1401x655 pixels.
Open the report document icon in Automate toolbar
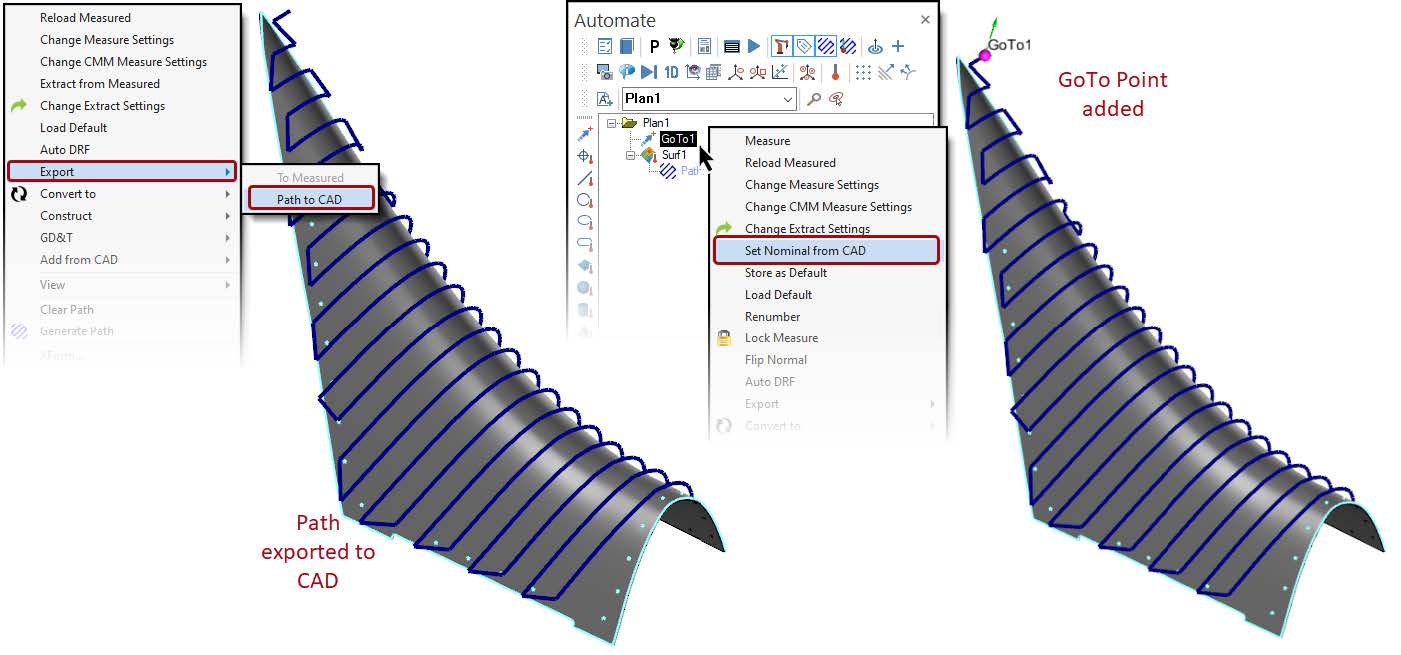point(704,46)
